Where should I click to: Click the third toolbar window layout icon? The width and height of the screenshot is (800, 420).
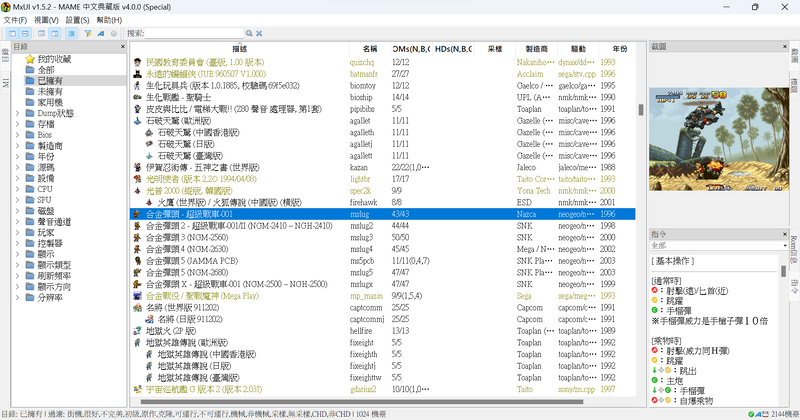[x=41, y=33]
